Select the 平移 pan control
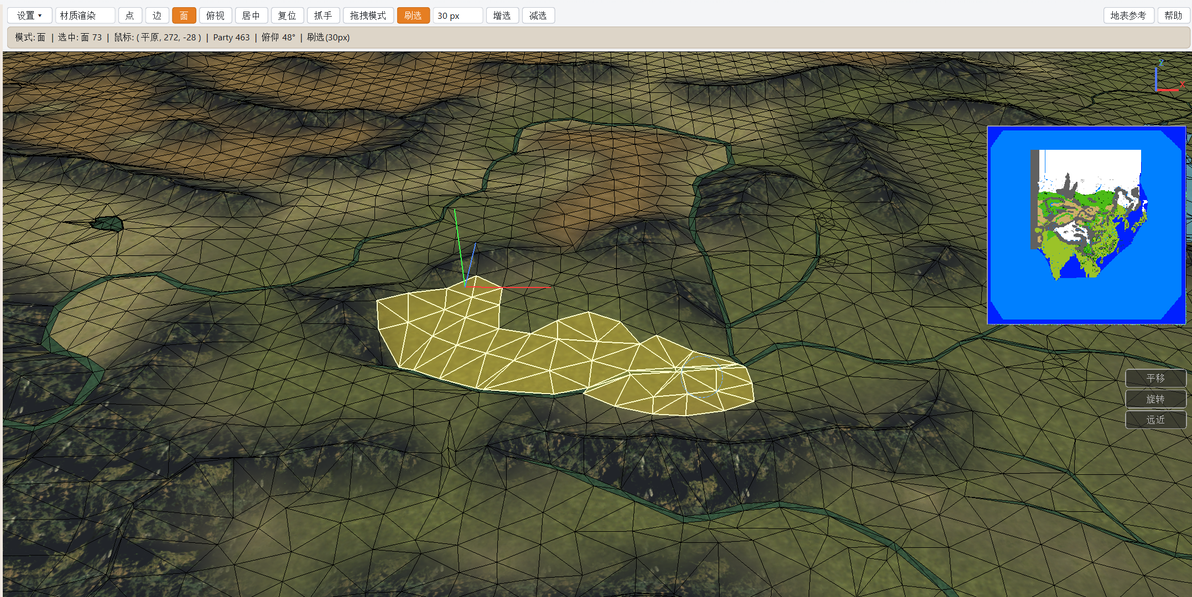The height and width of the screenshot is (597, 1192). tap(1156, 378)
